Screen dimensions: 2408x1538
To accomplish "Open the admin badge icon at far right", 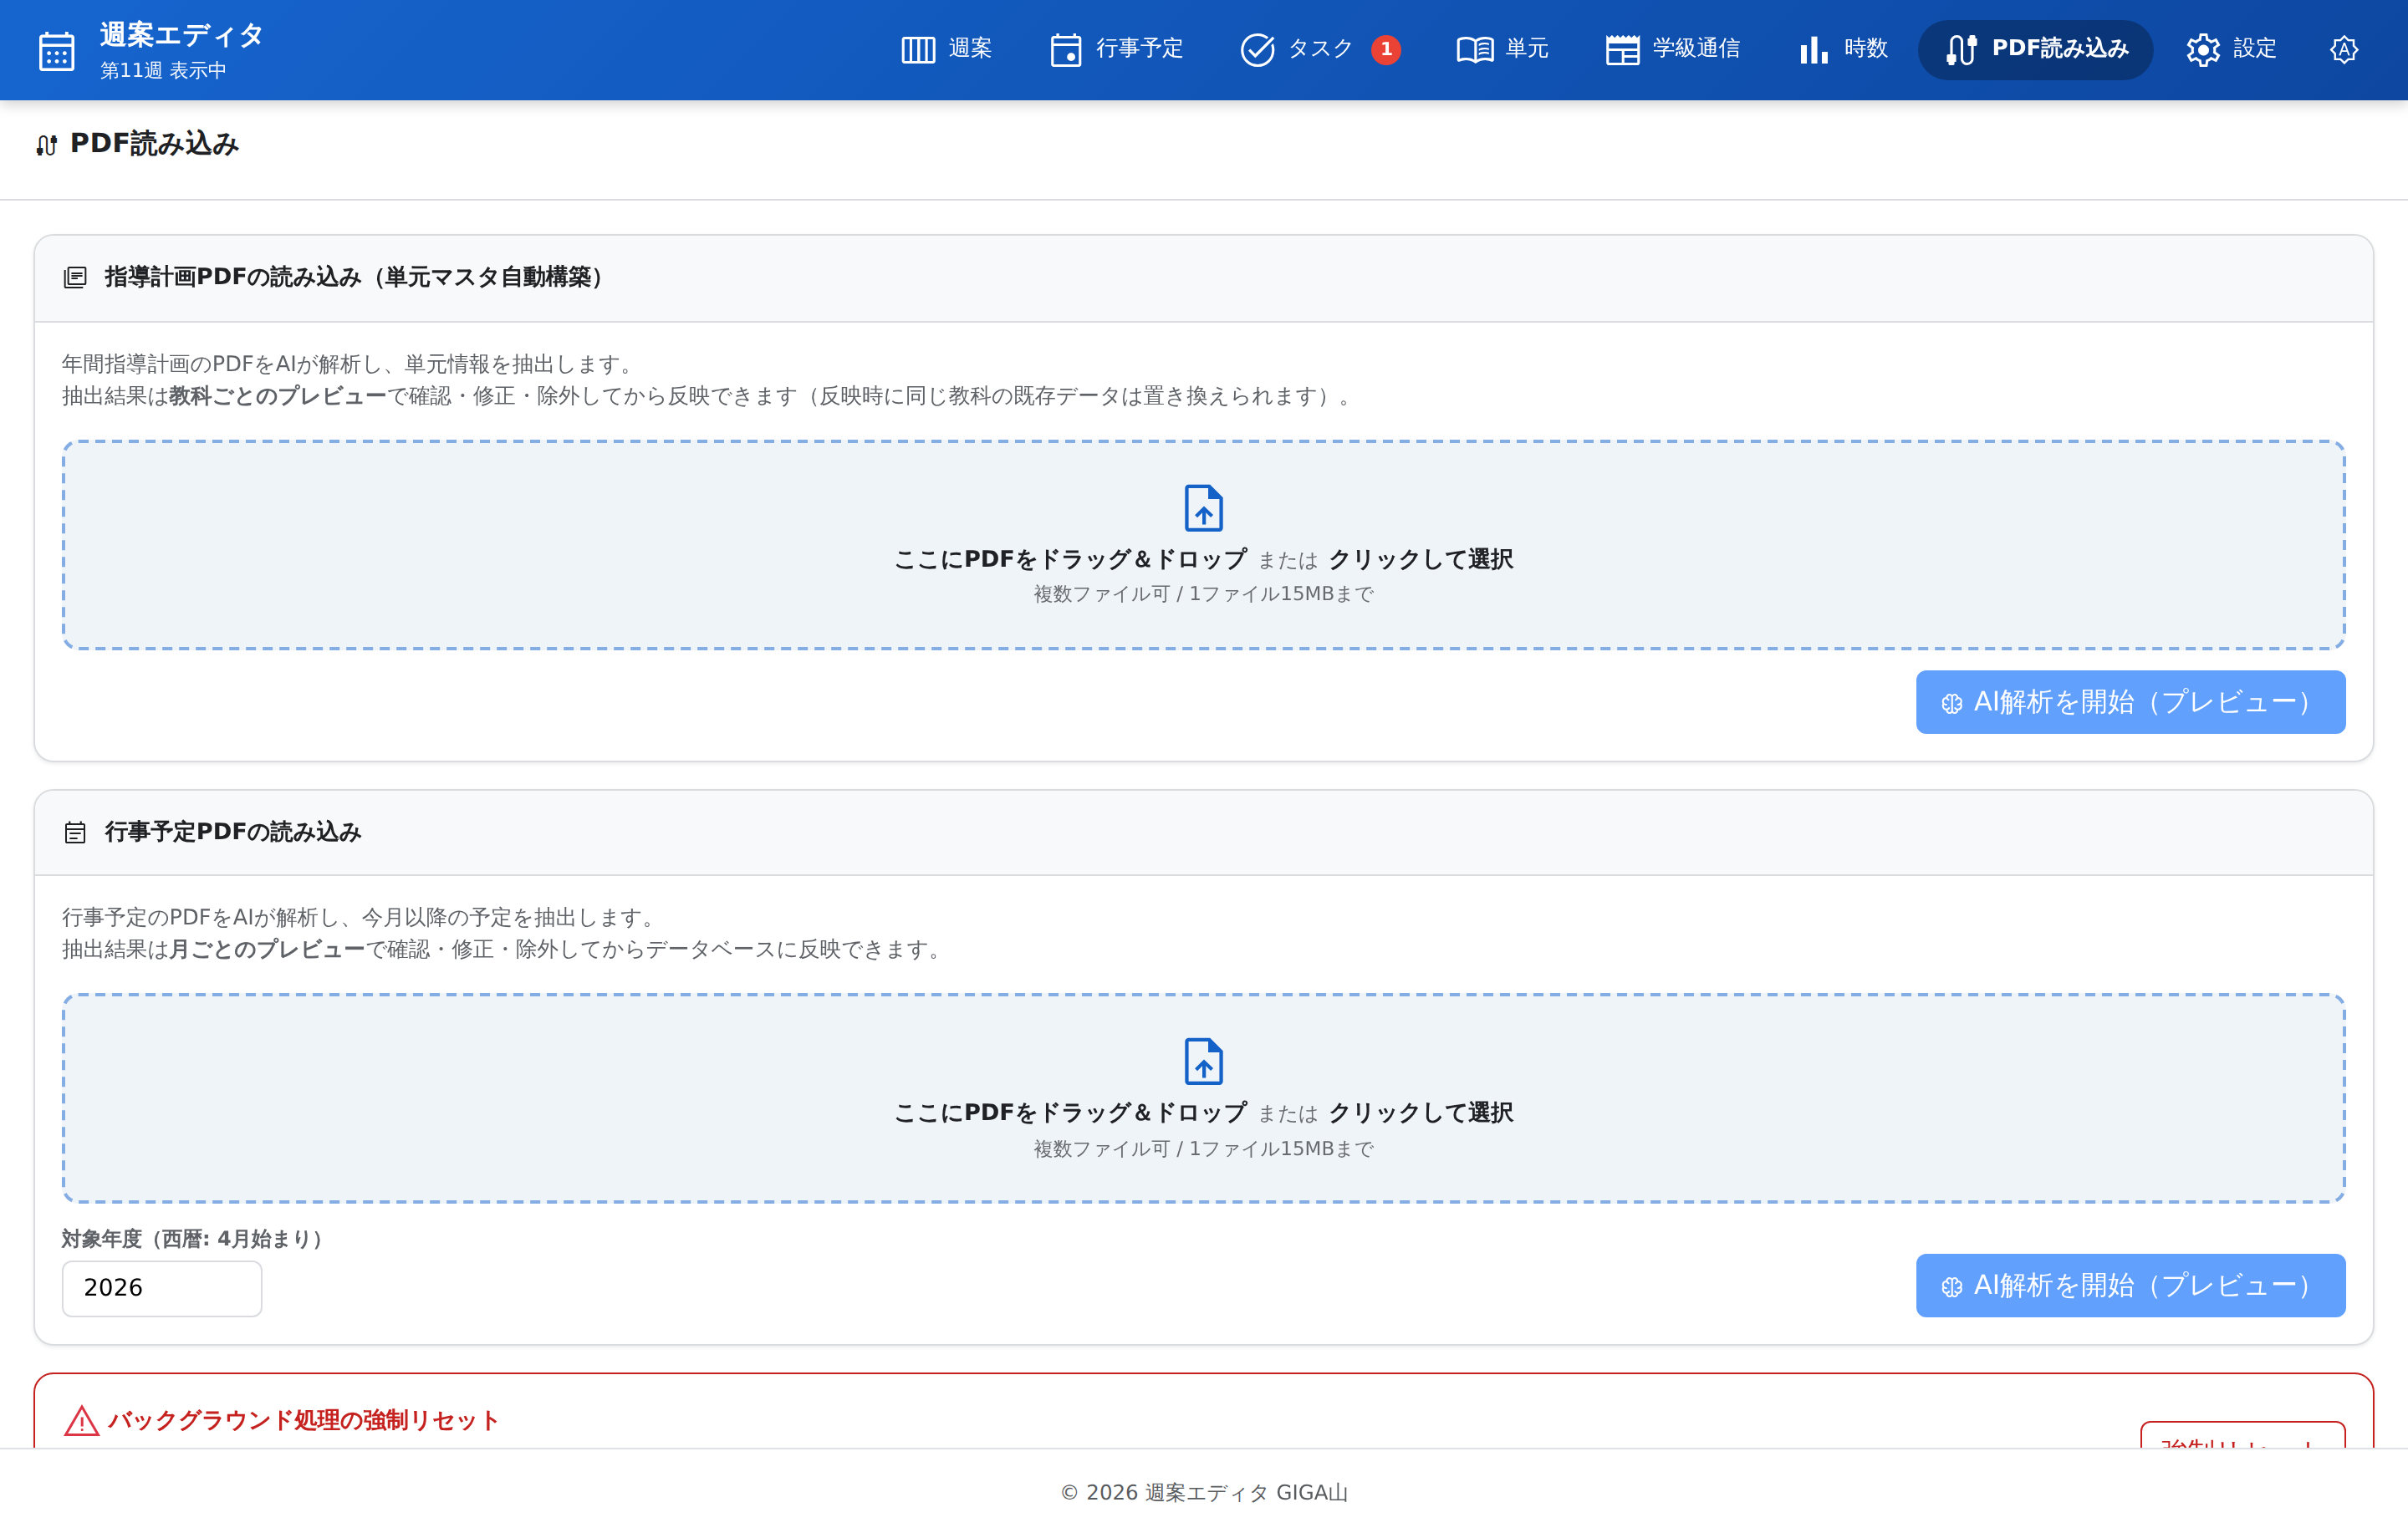I will pyautogui.click(x=2343, y=49).
